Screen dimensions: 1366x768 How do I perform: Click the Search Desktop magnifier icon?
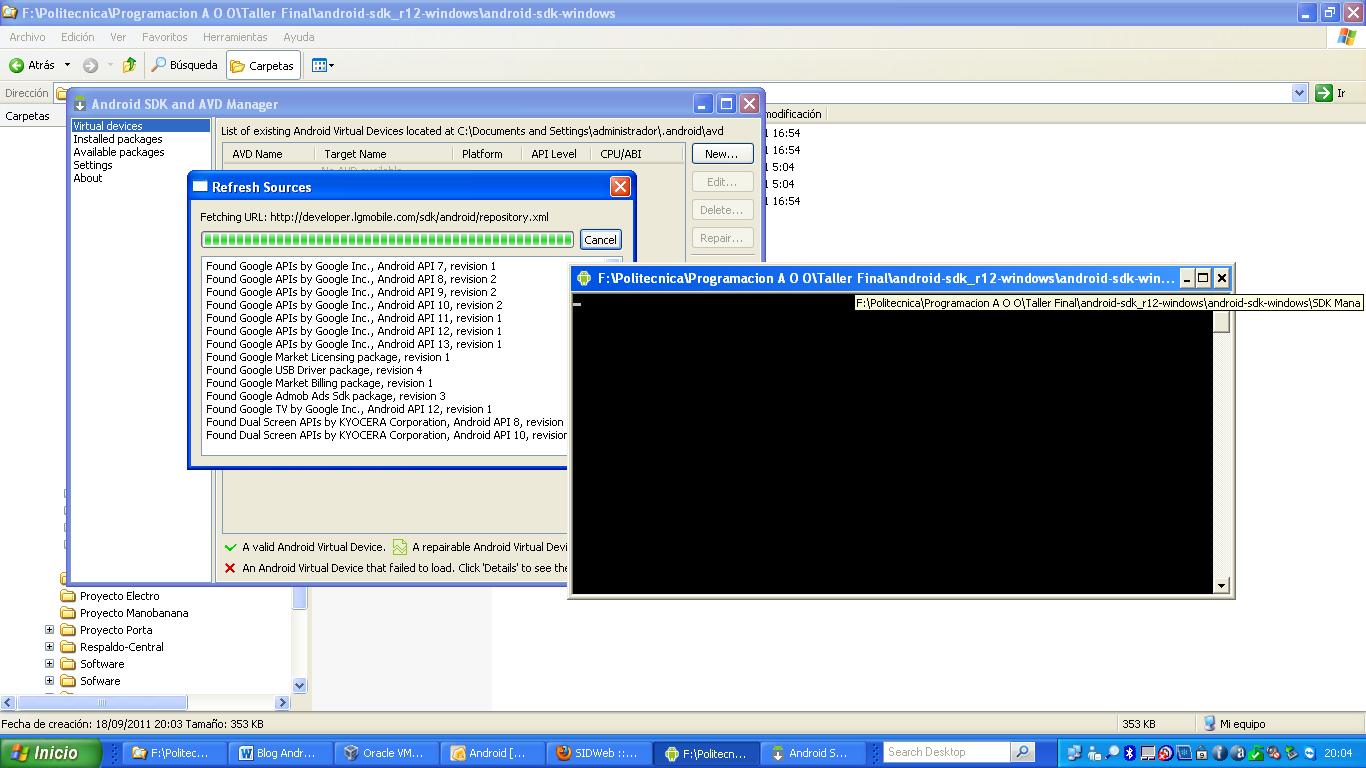click(1022, 752)
